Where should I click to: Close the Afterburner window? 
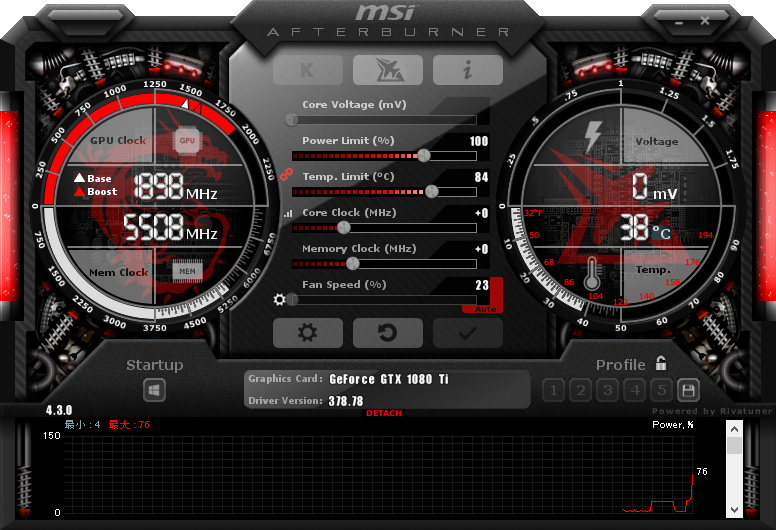705,21
